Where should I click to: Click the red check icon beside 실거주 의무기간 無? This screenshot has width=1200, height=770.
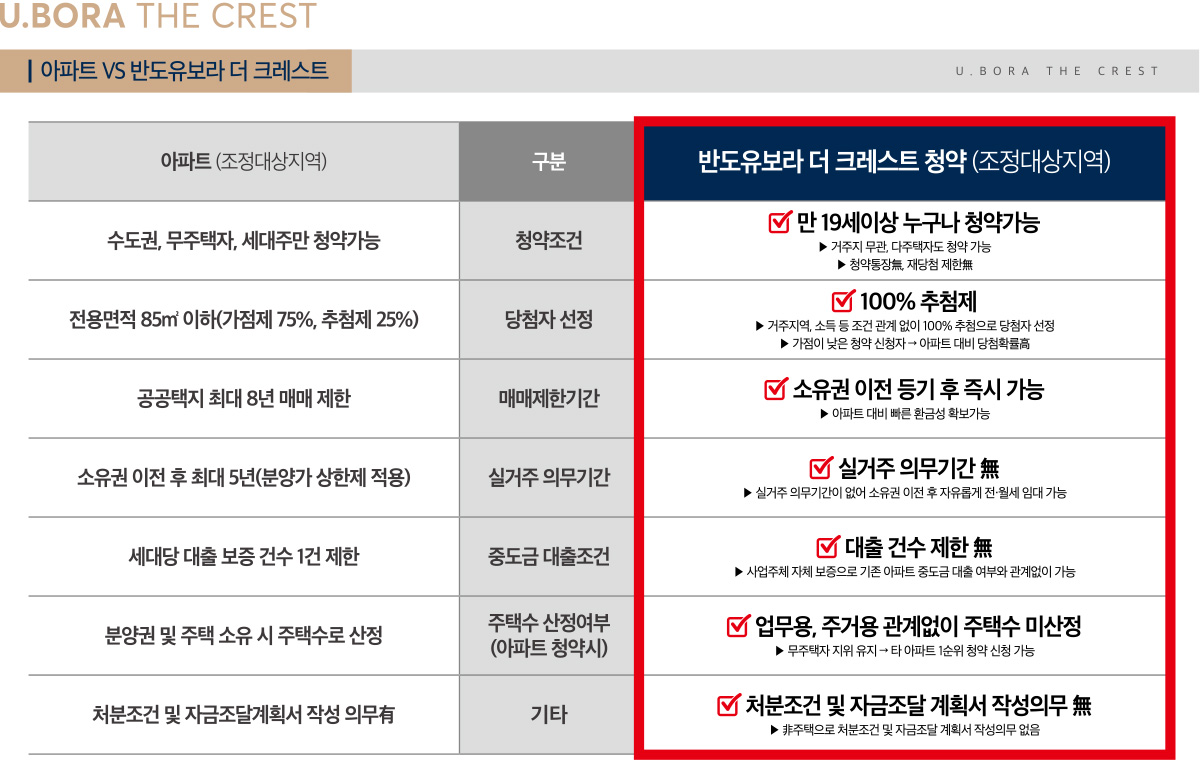pos(820,467)
